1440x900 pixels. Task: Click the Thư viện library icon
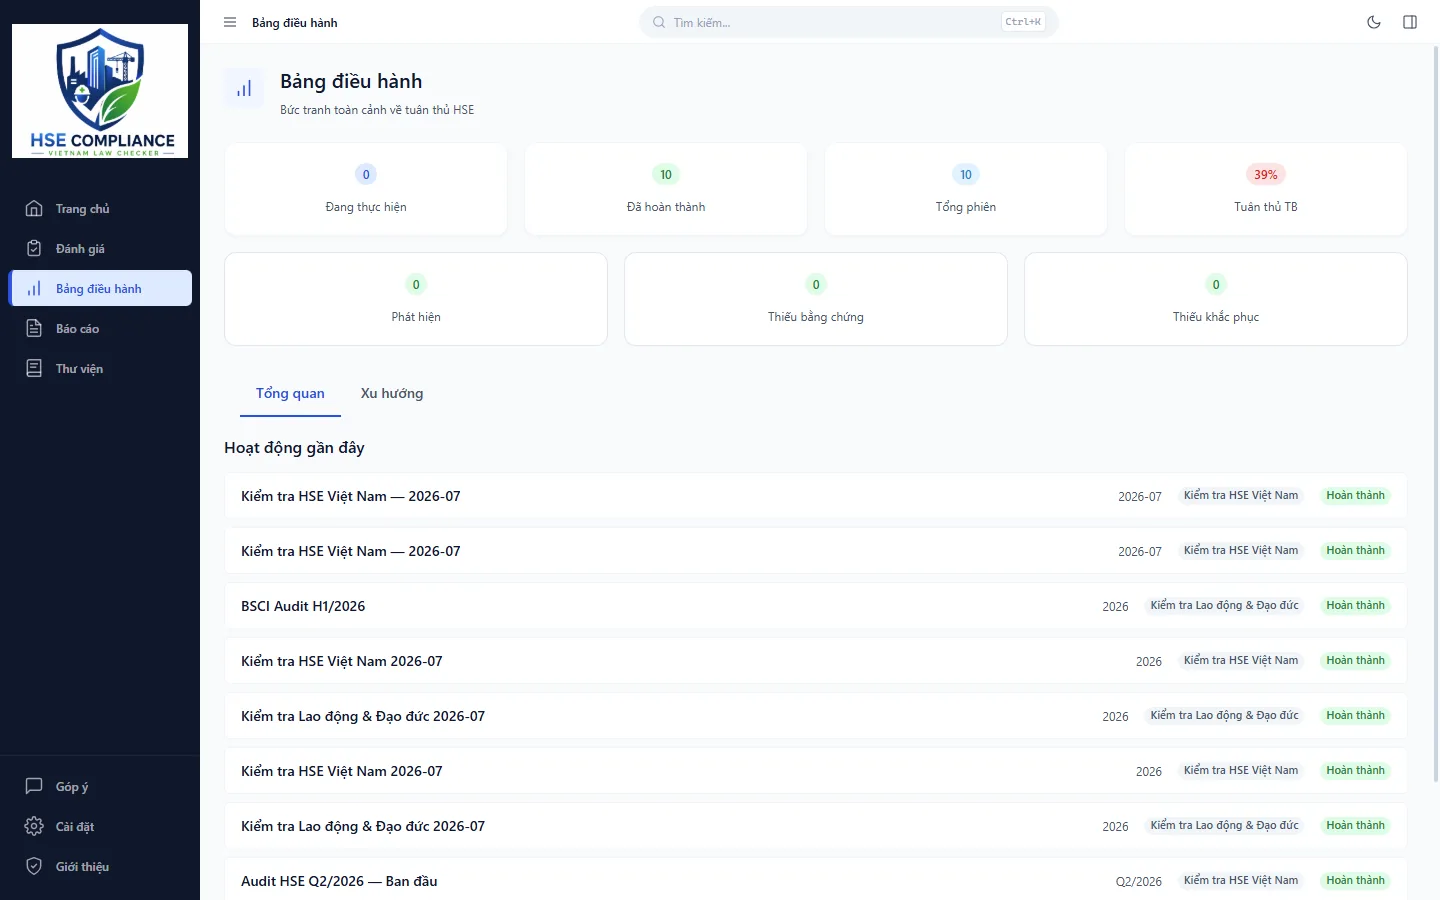[34, 369]
